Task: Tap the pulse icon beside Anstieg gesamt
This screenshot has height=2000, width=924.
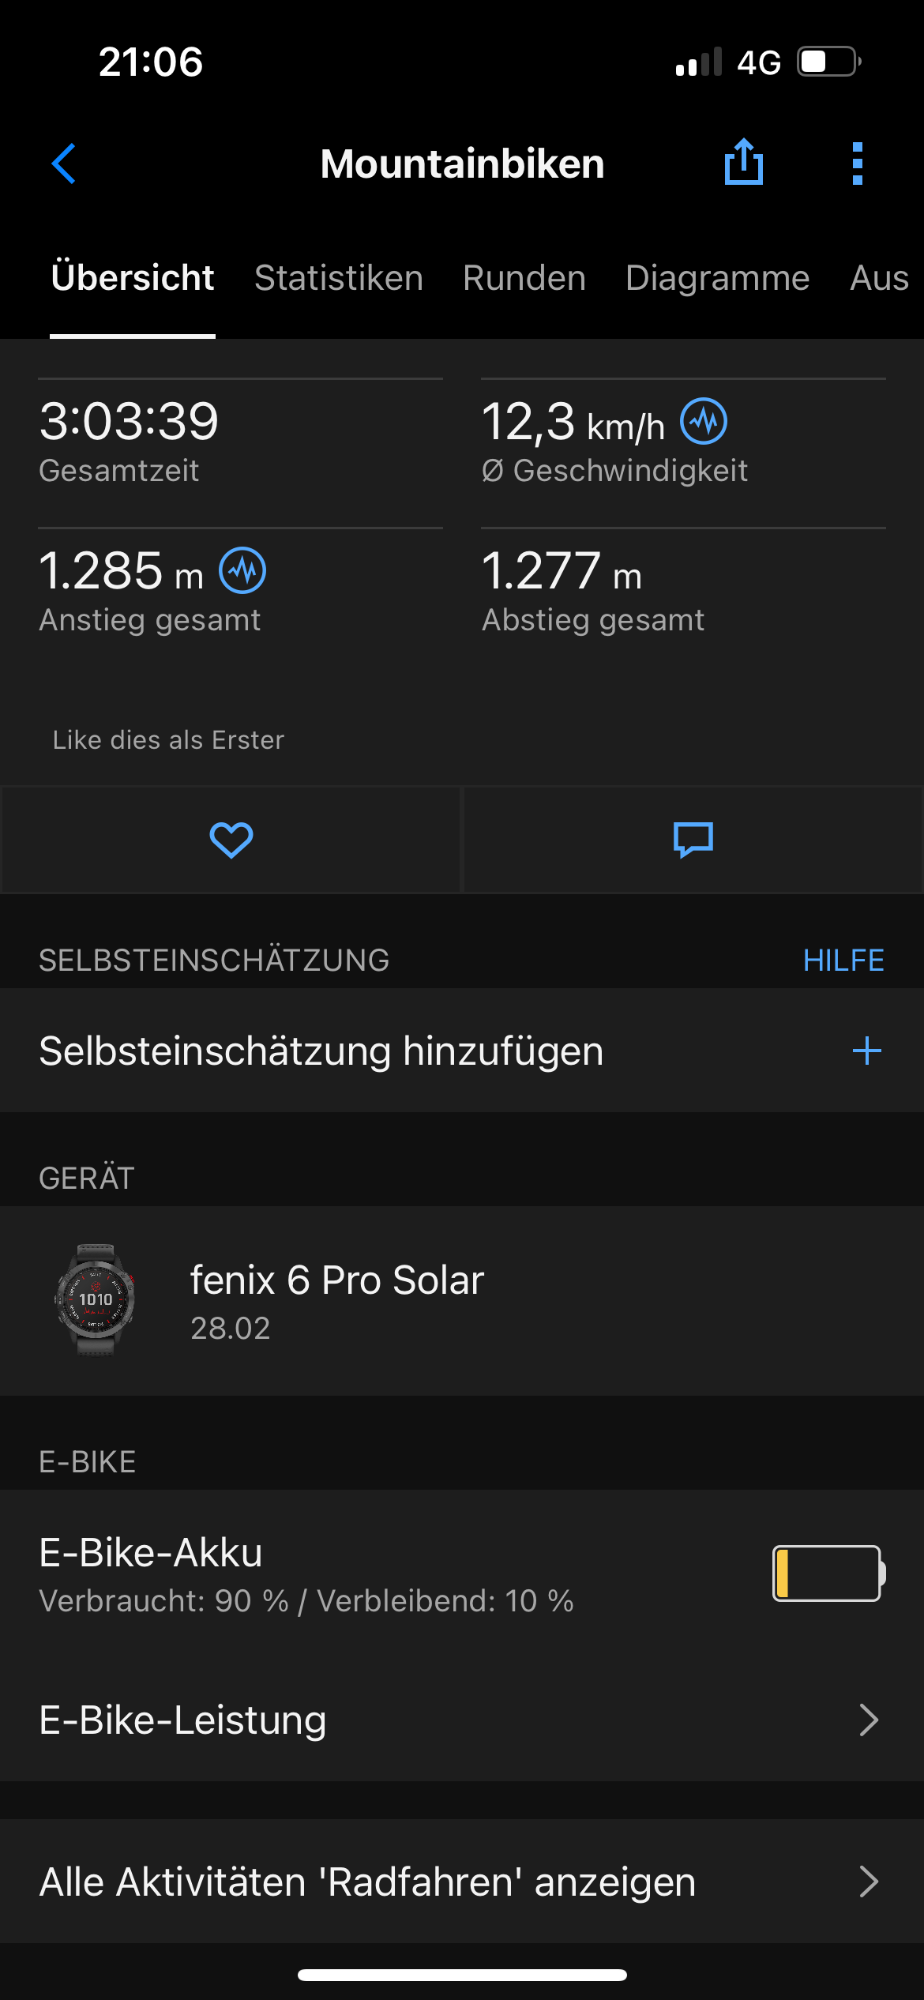Action: coord(243,571)
